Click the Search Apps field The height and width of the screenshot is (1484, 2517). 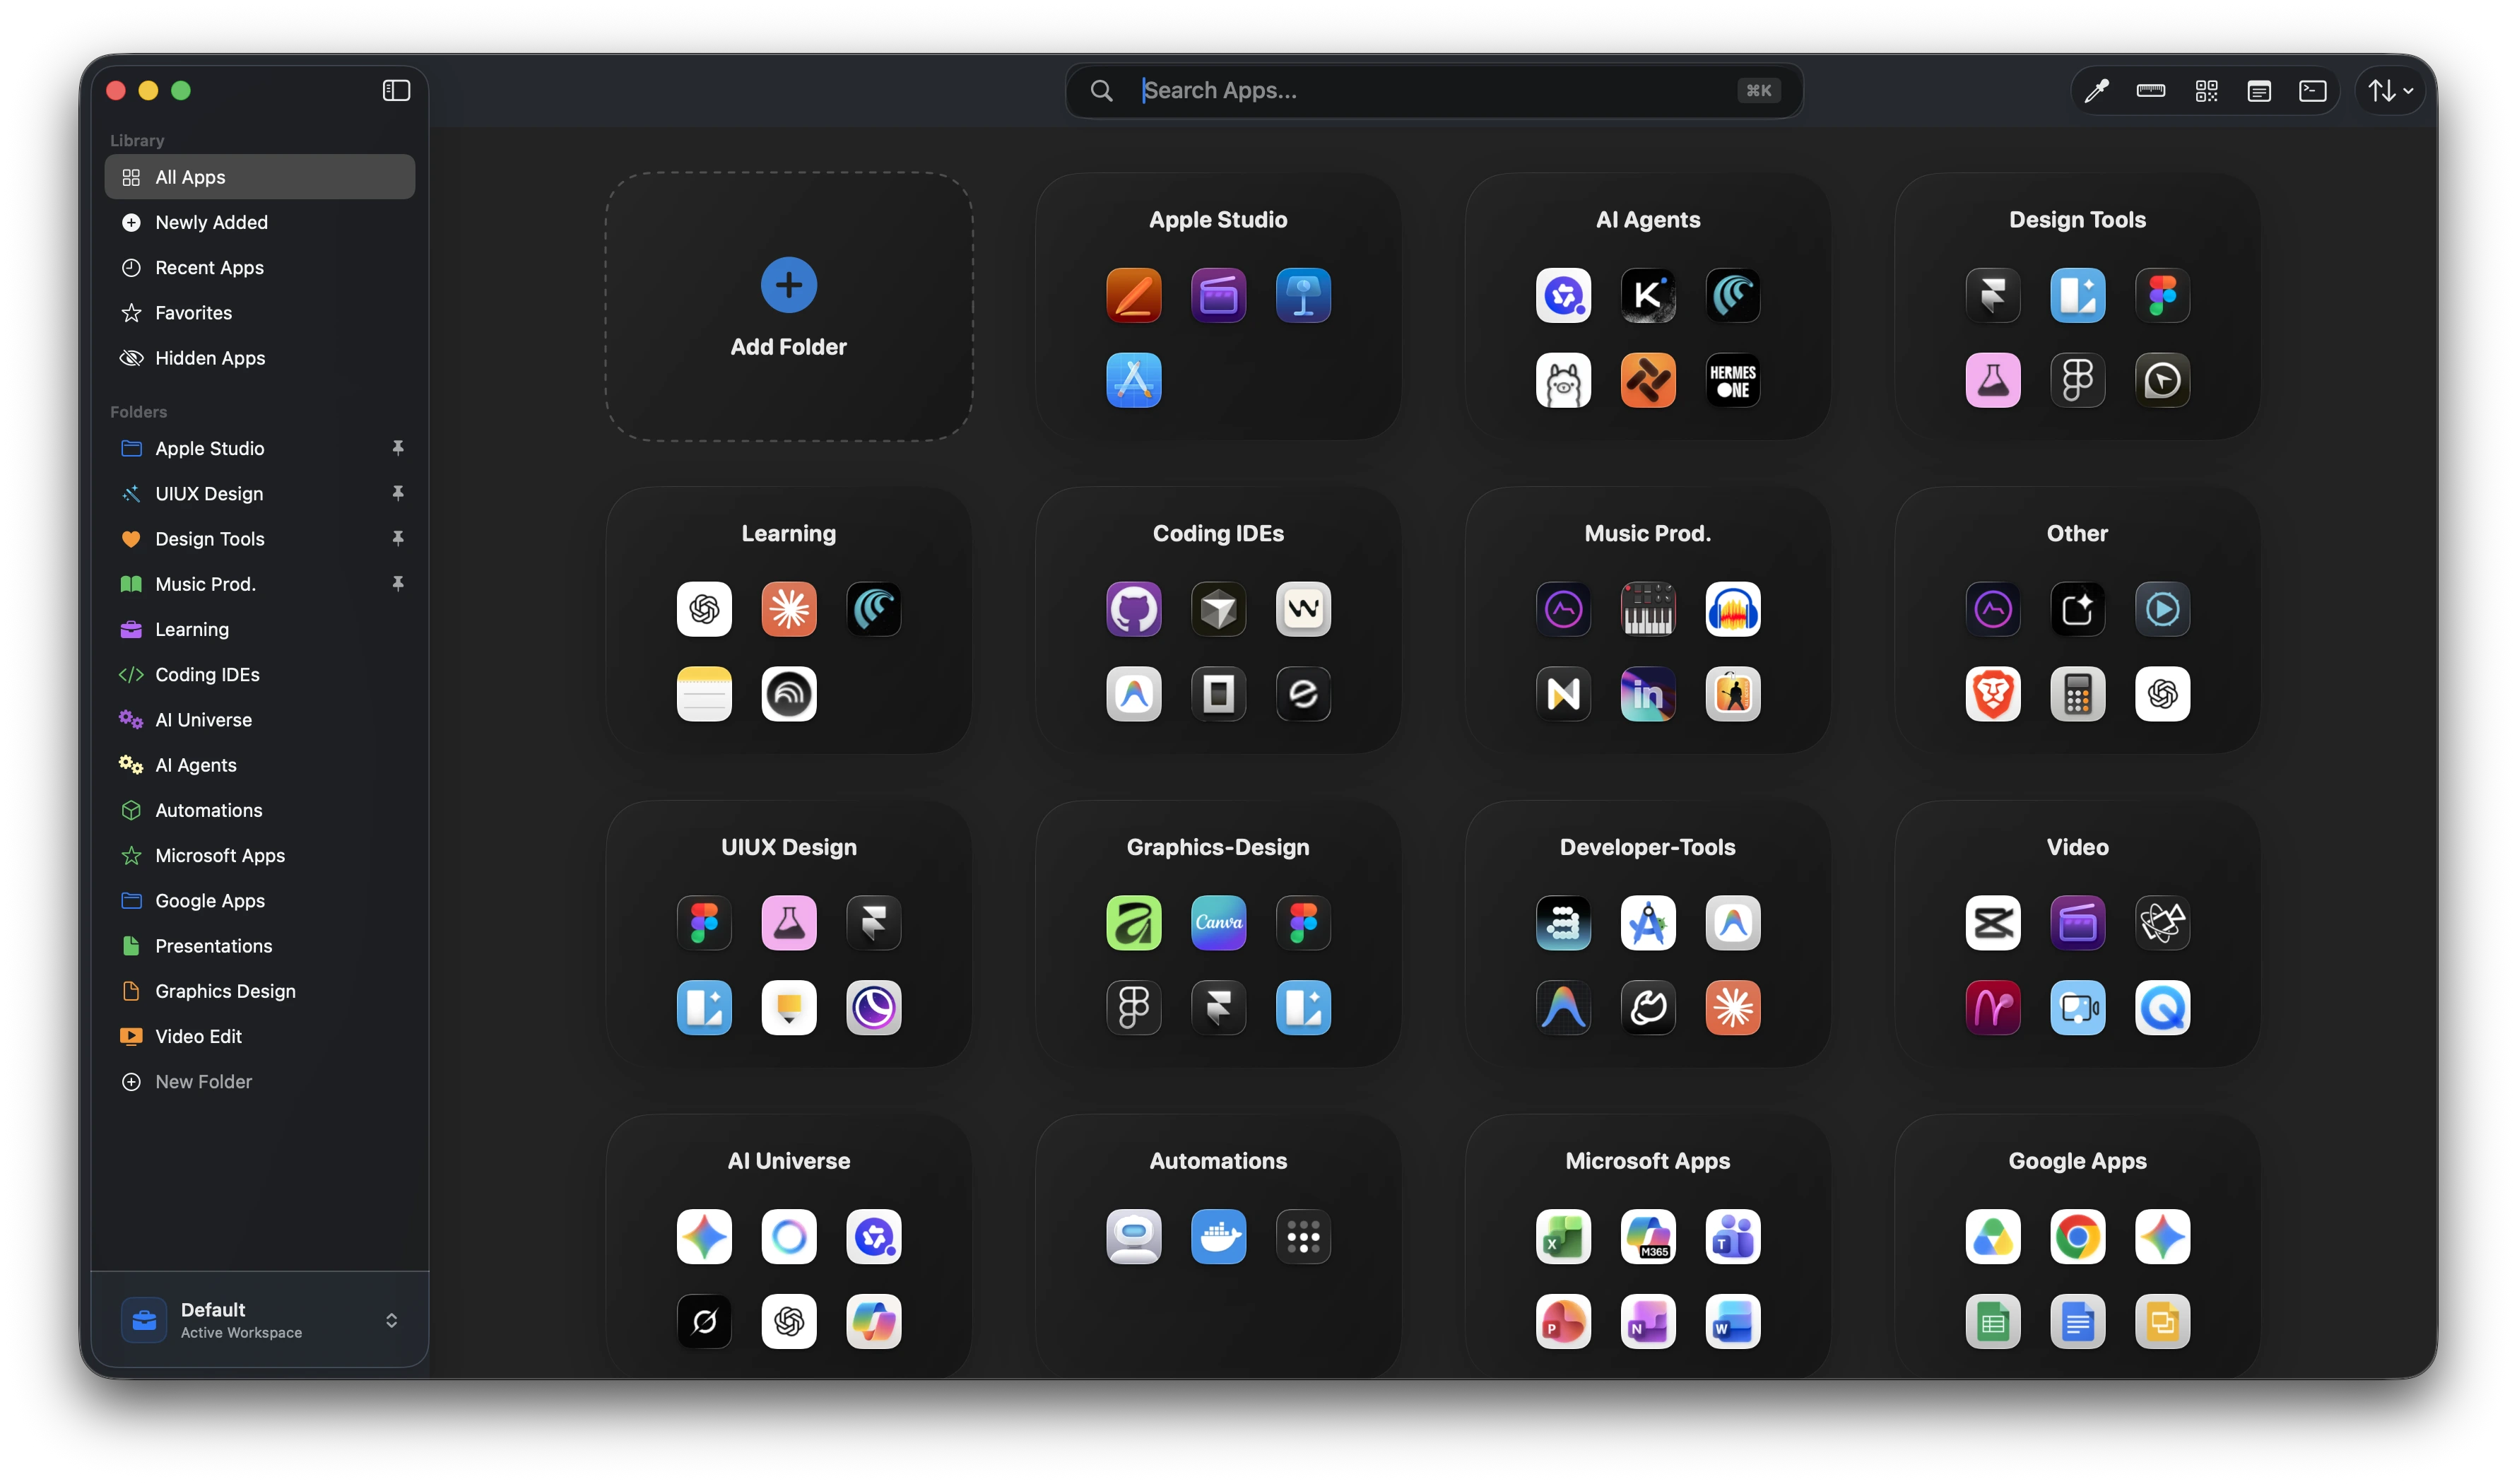point(1434,90)
